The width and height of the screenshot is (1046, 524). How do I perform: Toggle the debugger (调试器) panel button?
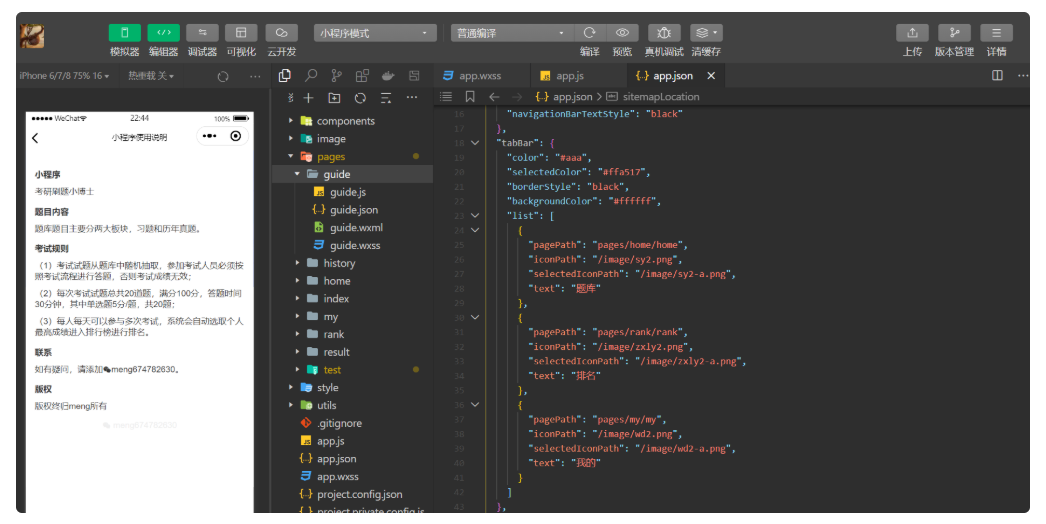[202, 33]
